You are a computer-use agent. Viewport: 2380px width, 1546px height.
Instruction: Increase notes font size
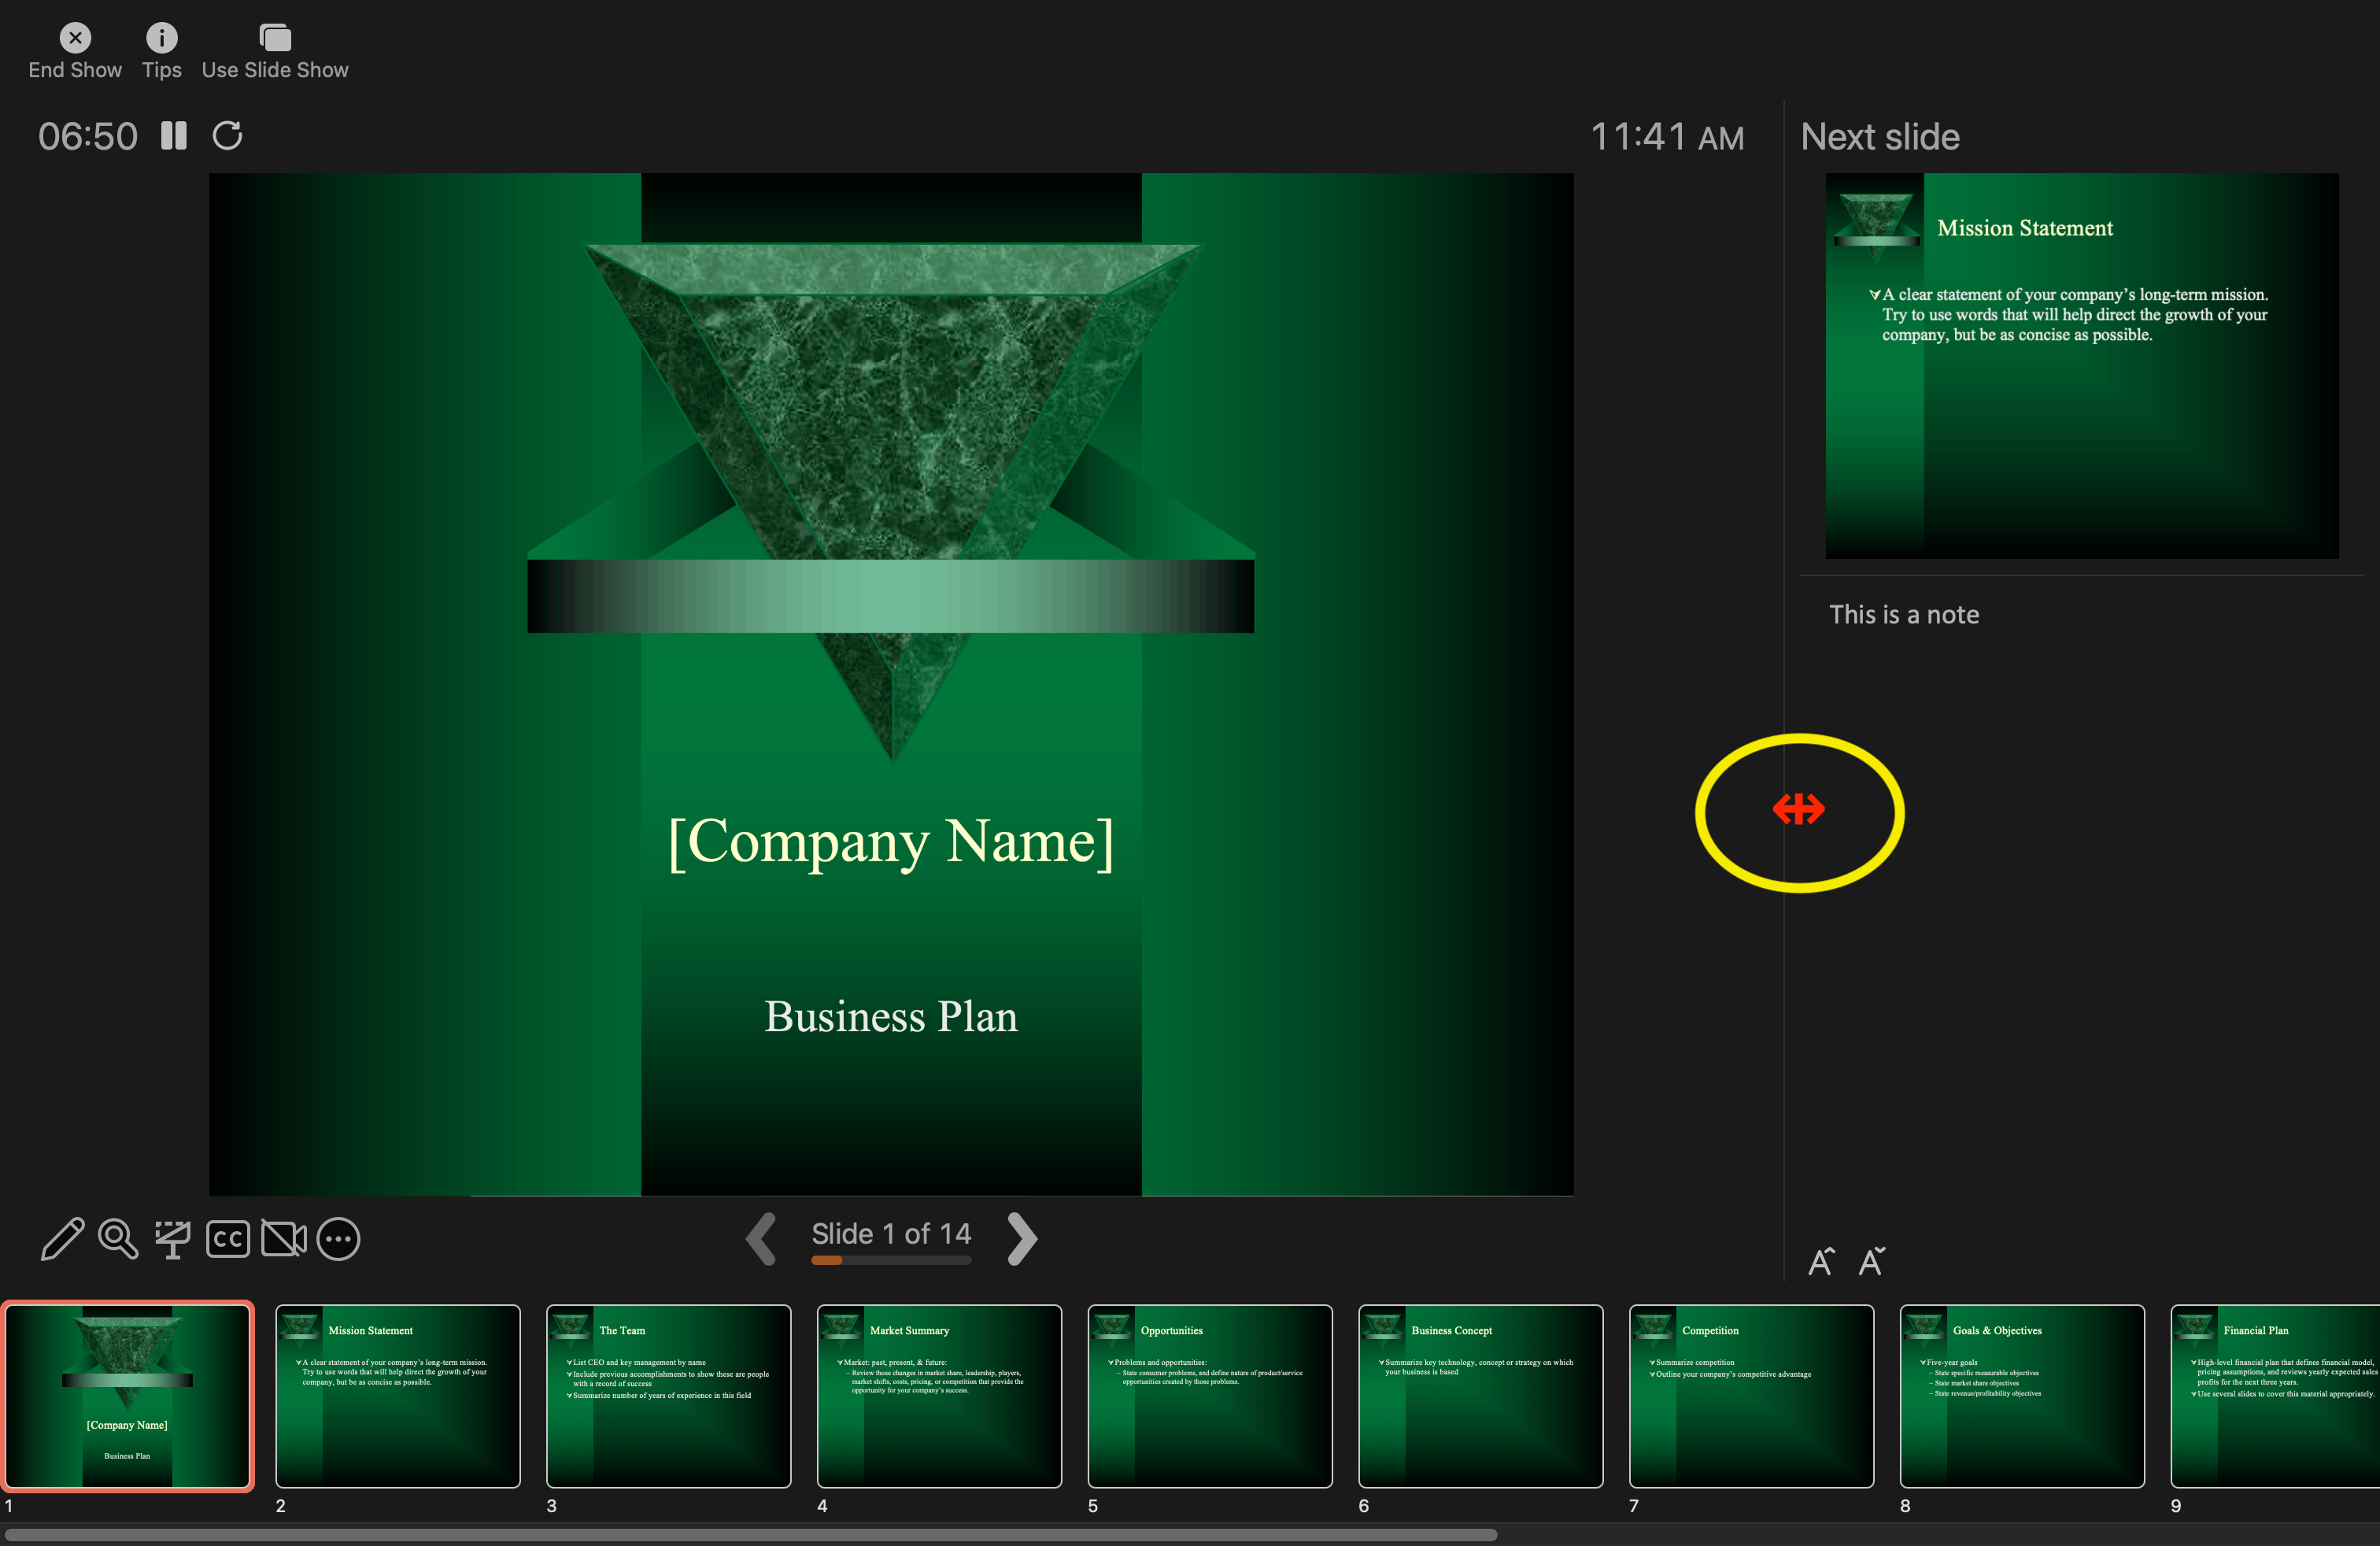1821,1261
